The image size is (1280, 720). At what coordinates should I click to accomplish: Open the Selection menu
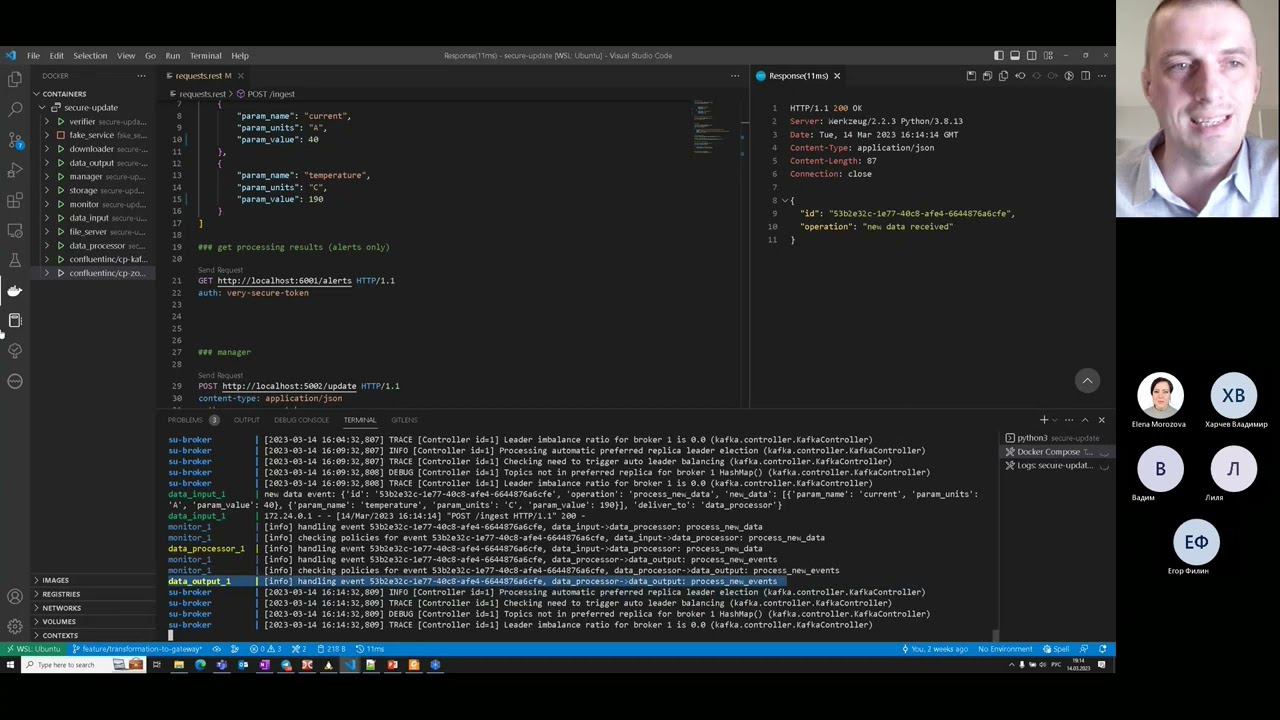pos(90,56)
